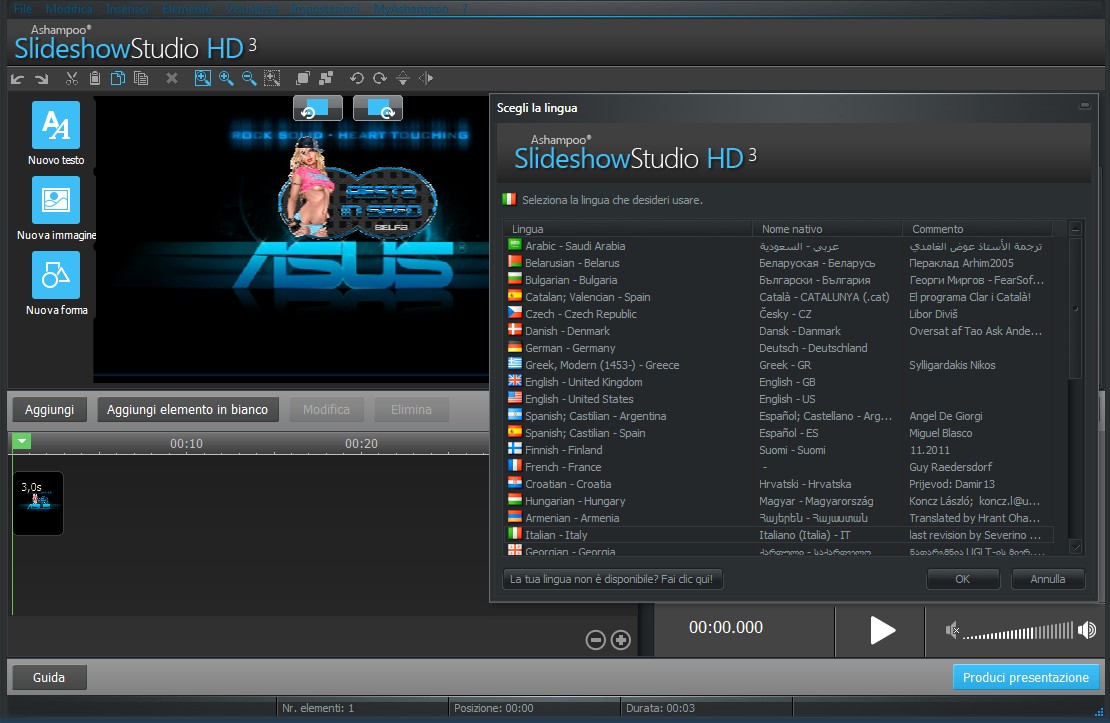Select Italian - Italy in language list
The image size is (1110, 723).
click(779, 535)
